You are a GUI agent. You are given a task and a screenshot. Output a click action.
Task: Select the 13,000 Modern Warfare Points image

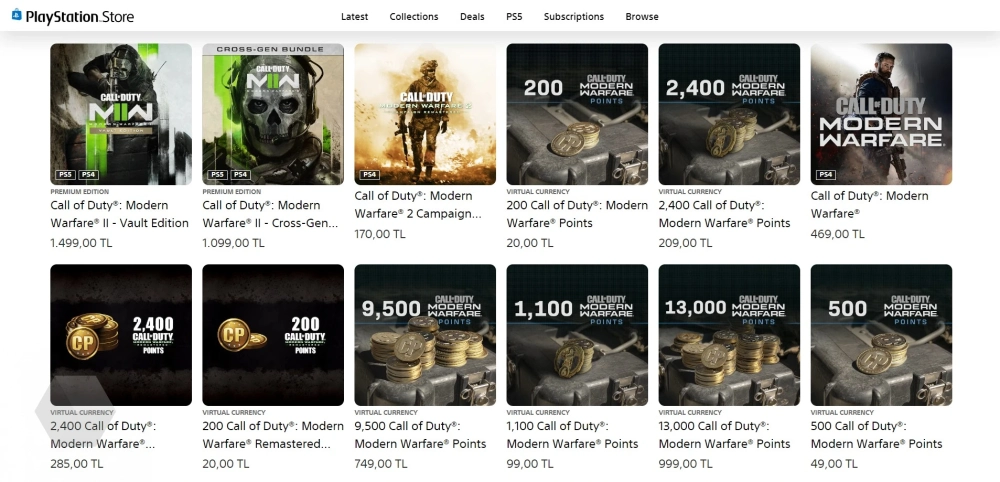point(729,335)
